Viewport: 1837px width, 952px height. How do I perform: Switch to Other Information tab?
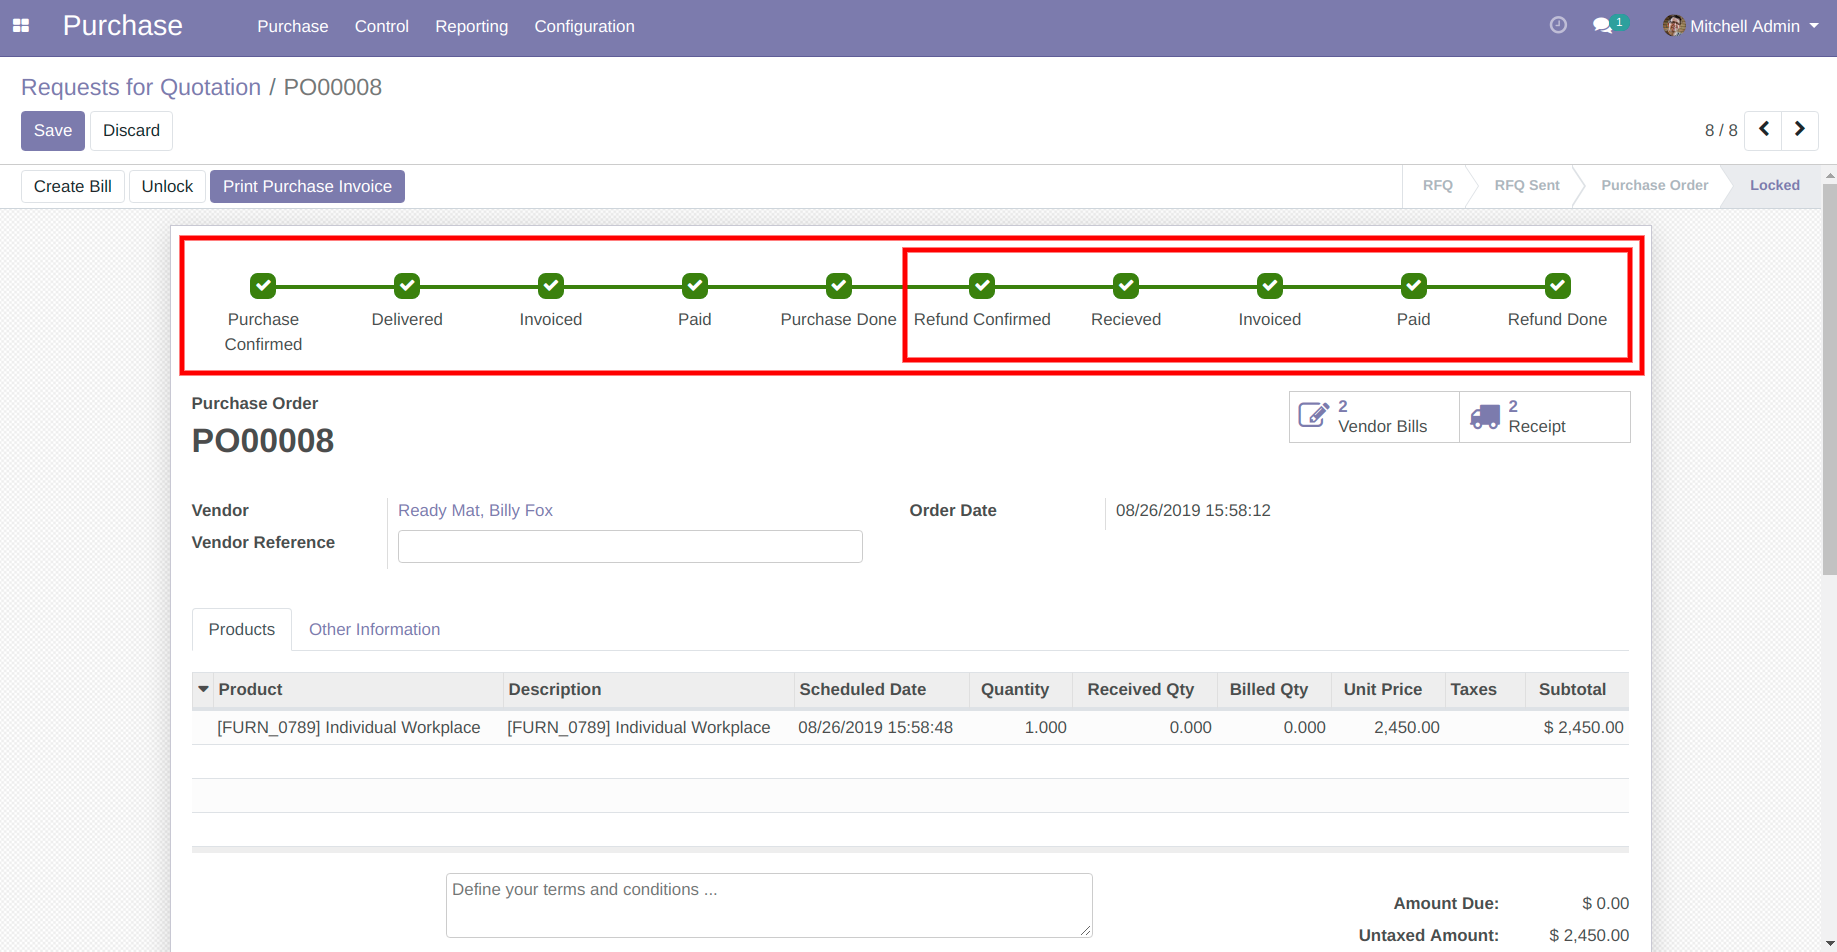374,629
